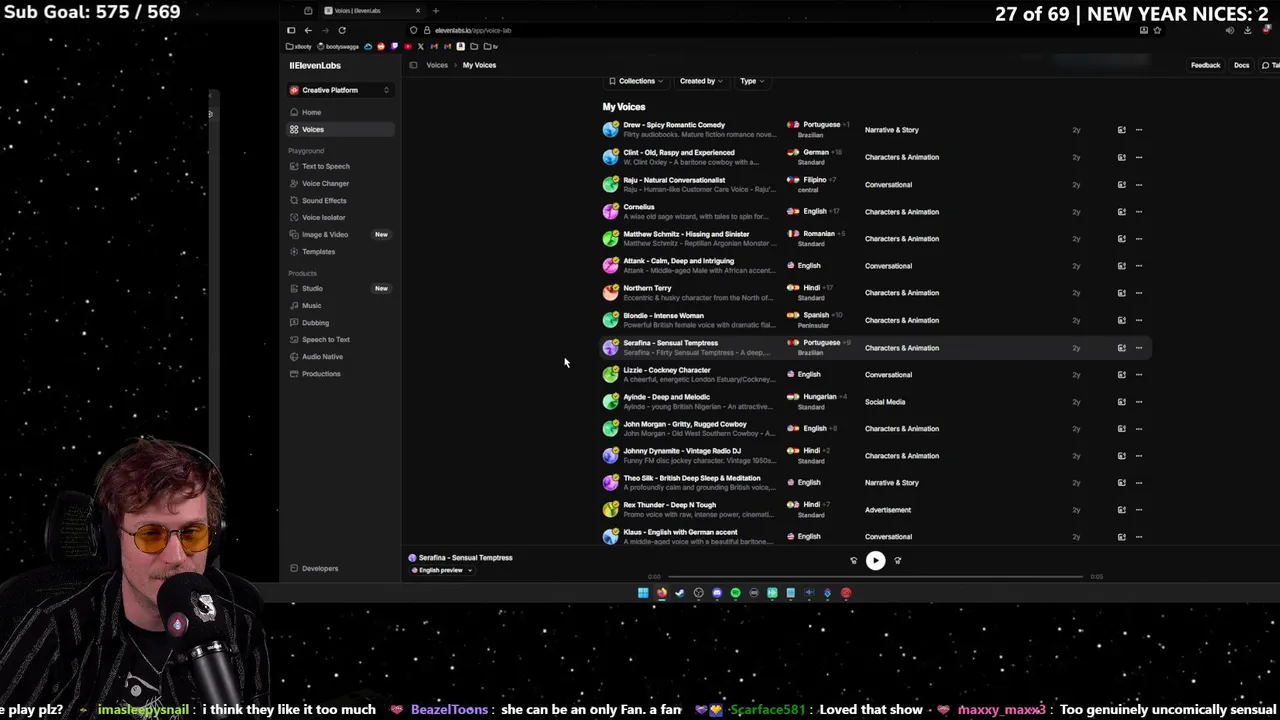This screenshot has height=720, width=1280.
Task: Open Studio product
Action: tap(312, 288)
